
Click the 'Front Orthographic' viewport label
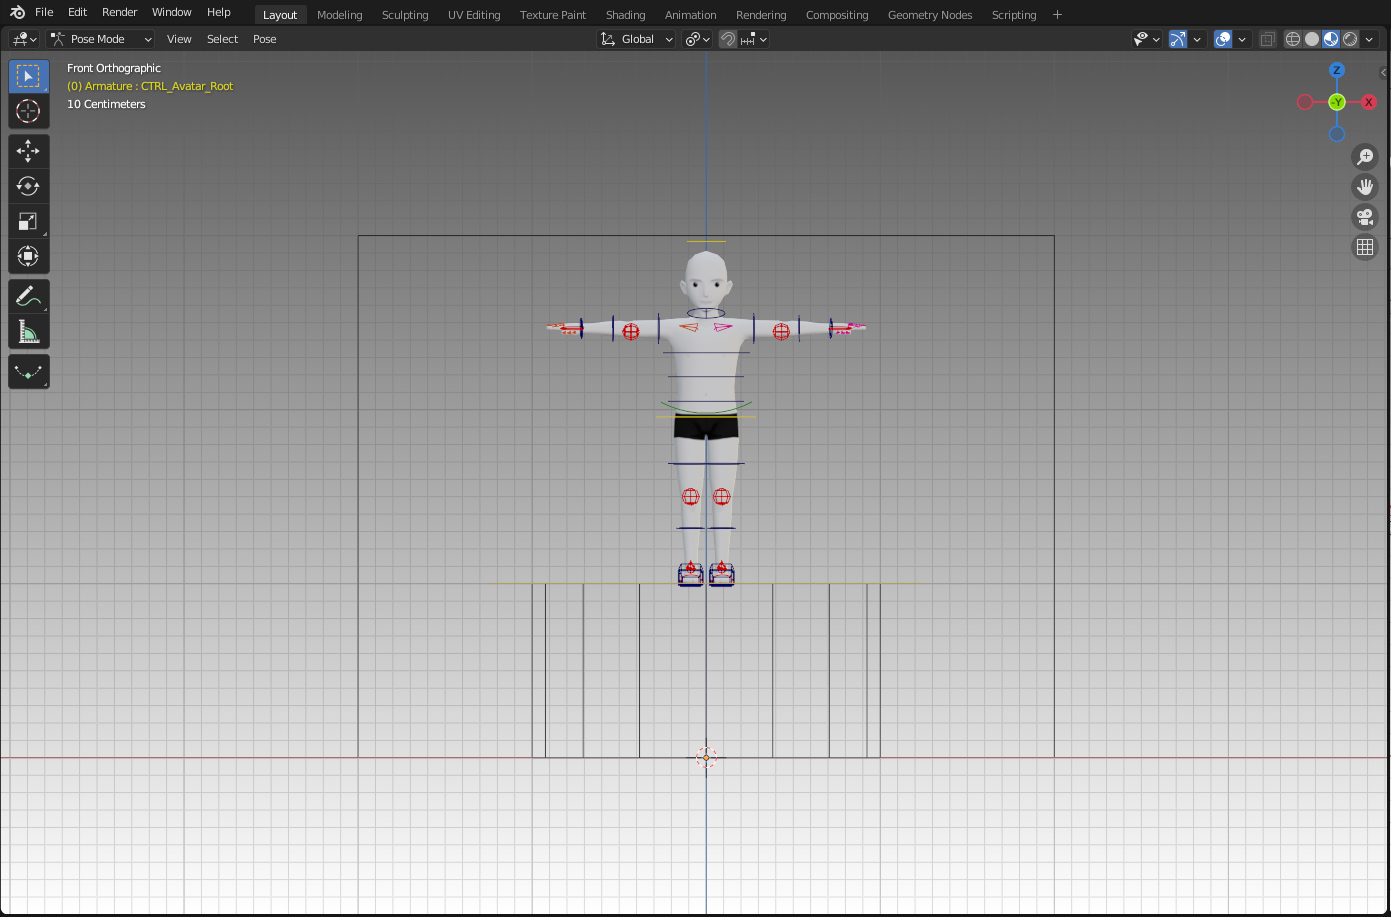point(114,68)
